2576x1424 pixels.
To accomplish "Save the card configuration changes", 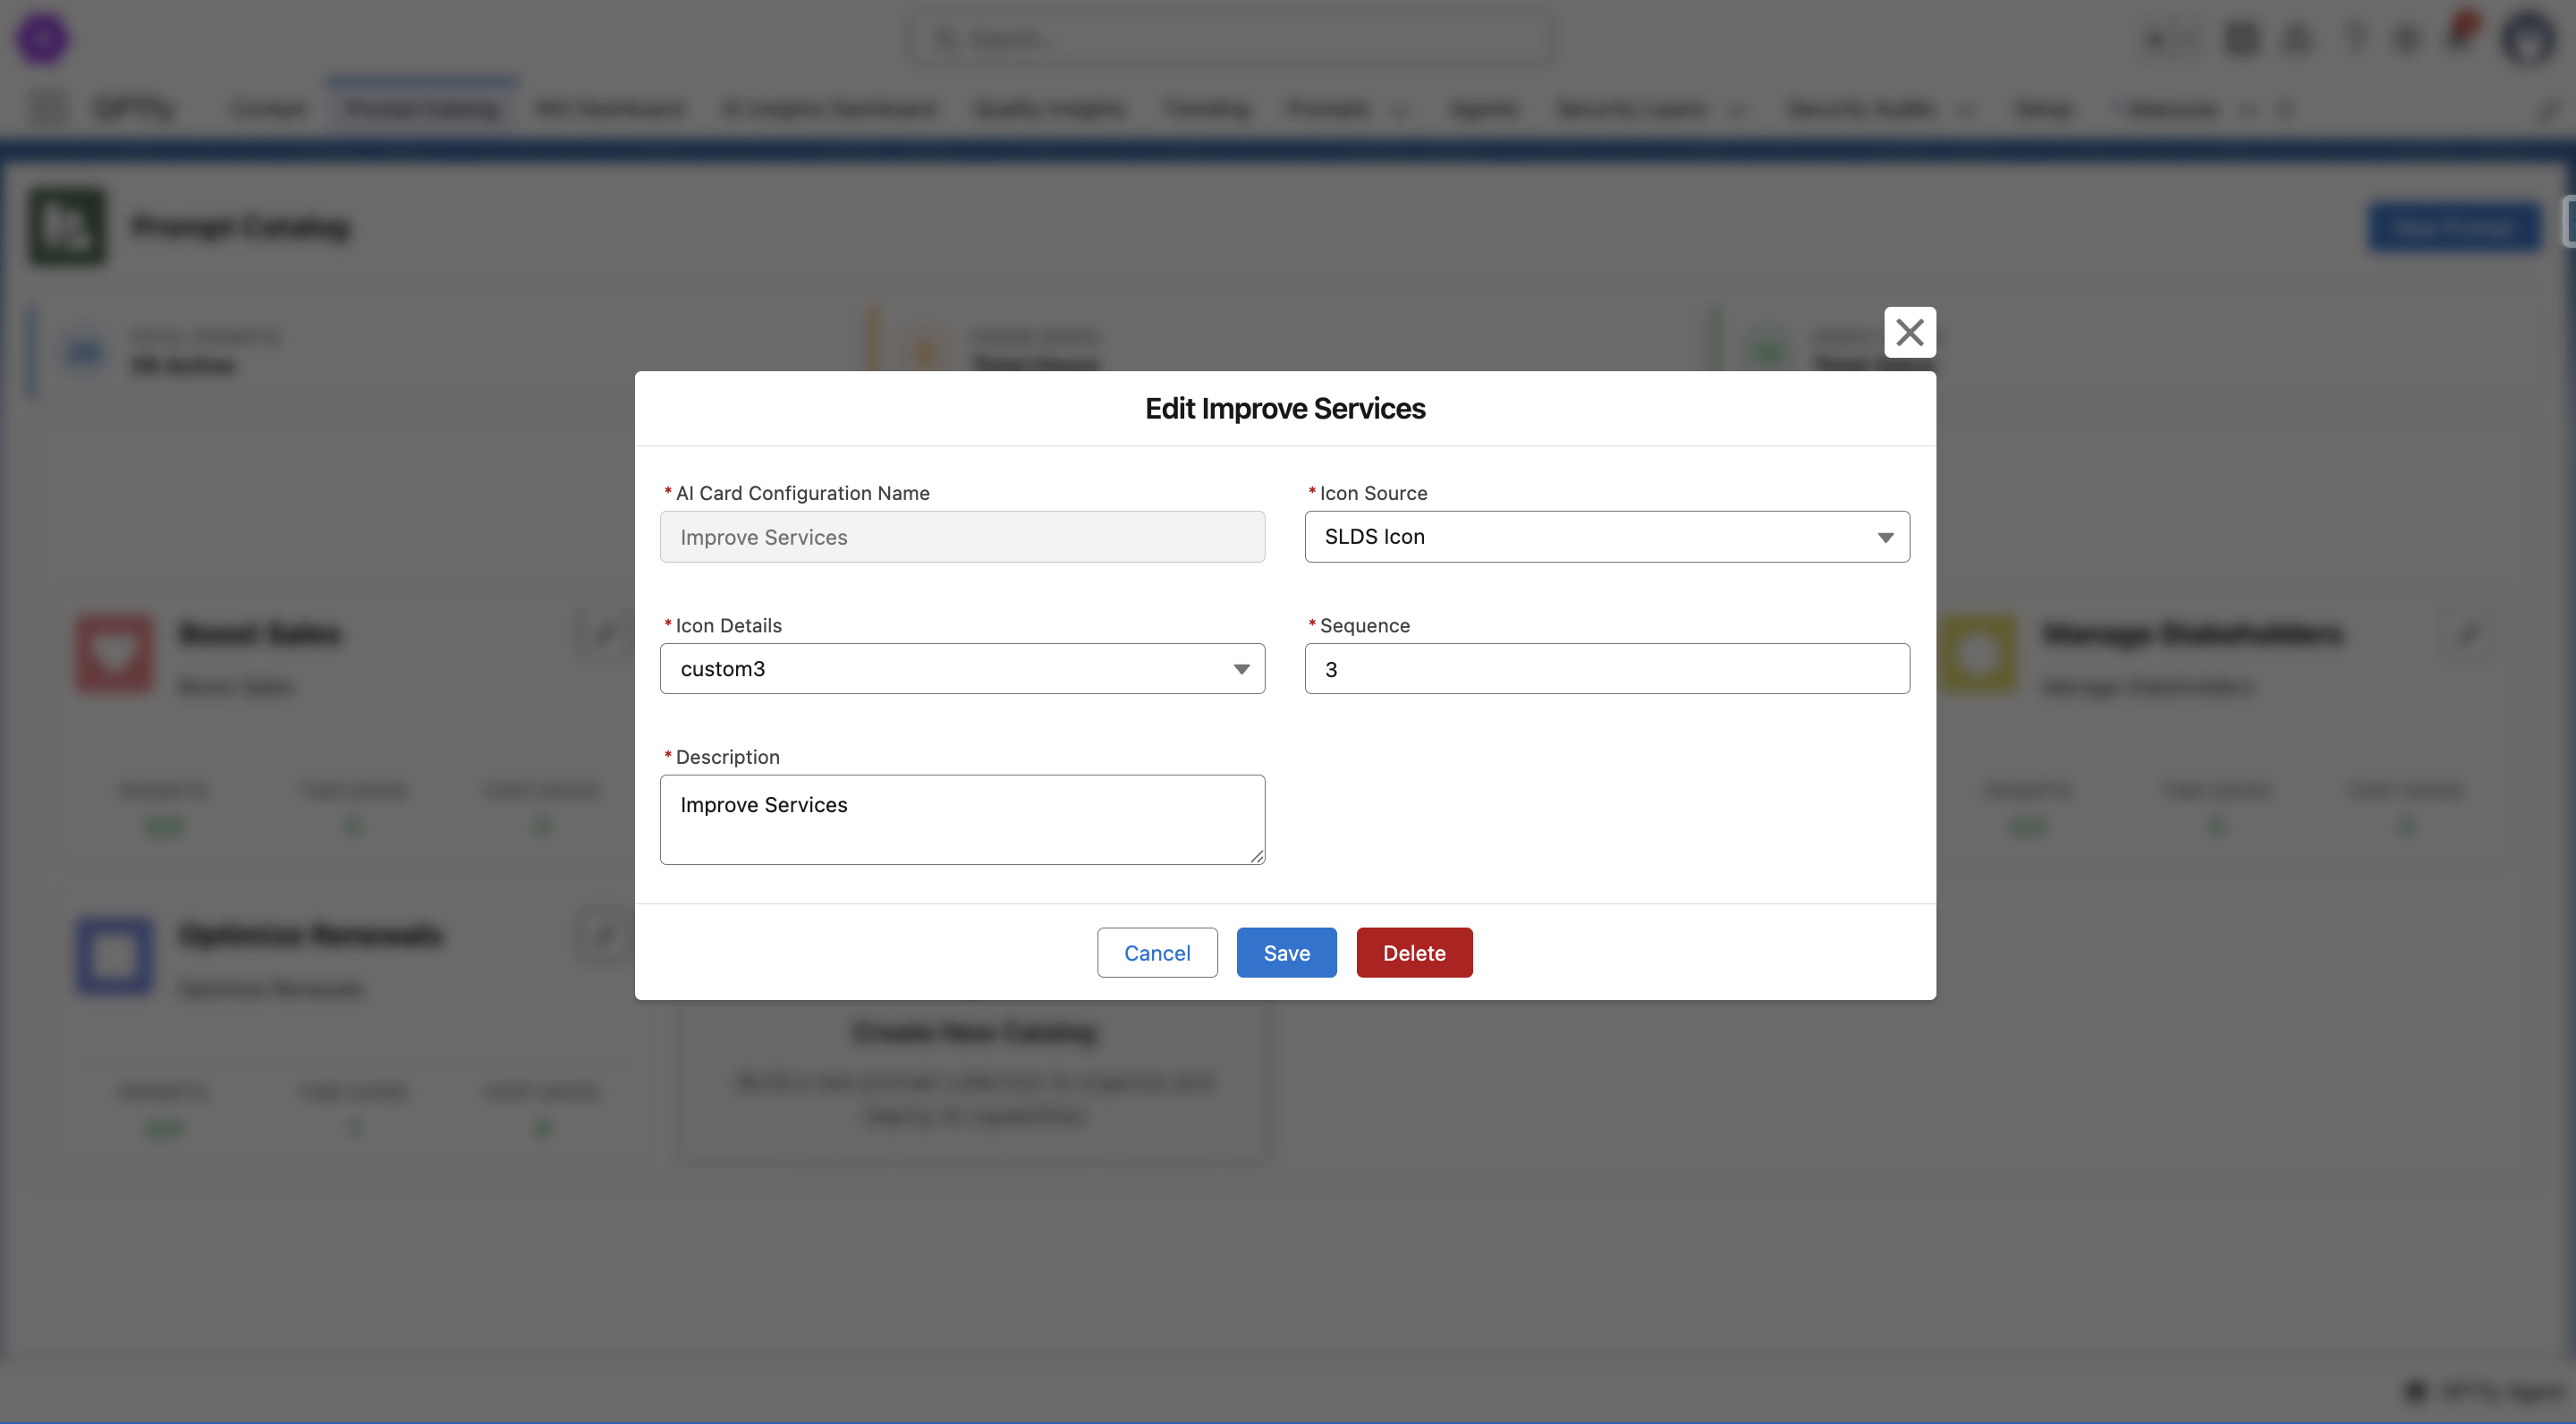I will coord(1286,953).
